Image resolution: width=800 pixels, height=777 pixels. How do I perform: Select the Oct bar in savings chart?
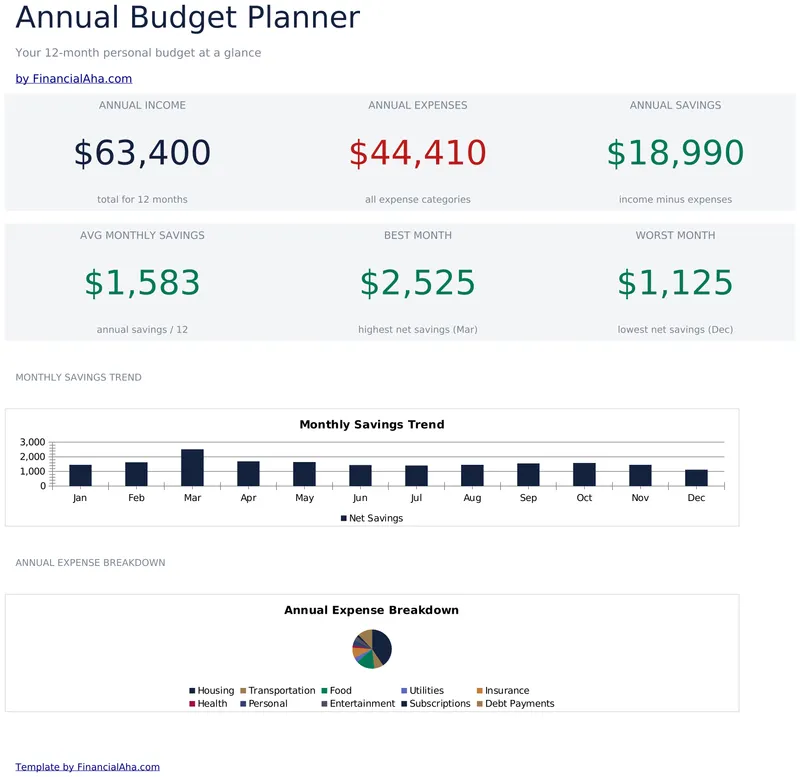pyautogui.click(x=584, y=474)
